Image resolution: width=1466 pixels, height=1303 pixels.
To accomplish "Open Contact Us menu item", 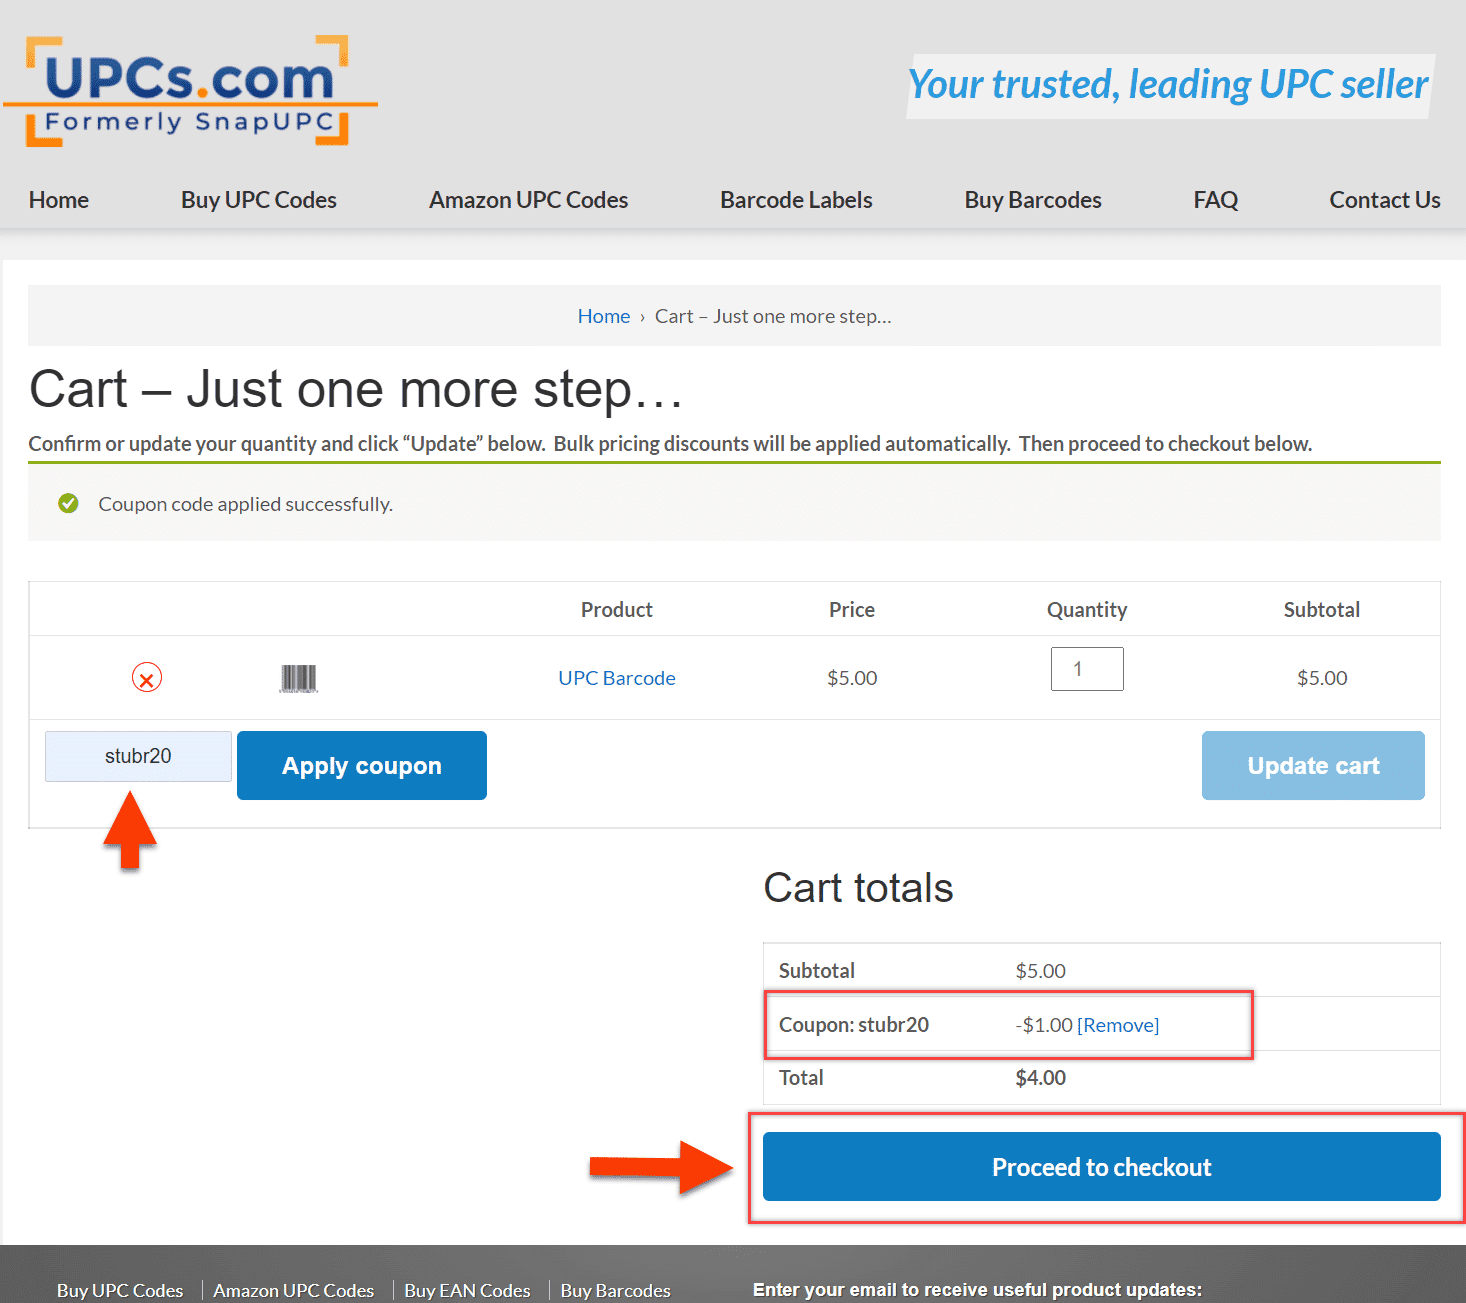I will click(1385, 200).
